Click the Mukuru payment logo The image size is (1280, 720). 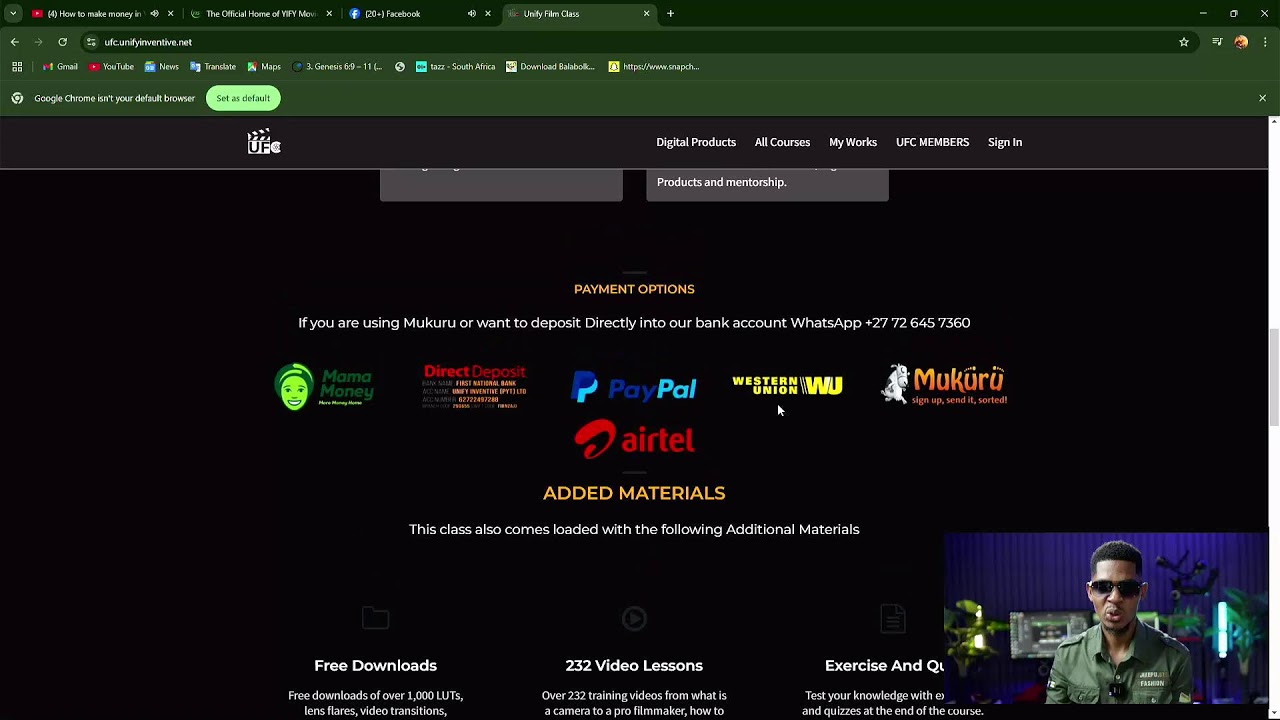[944, 385]
